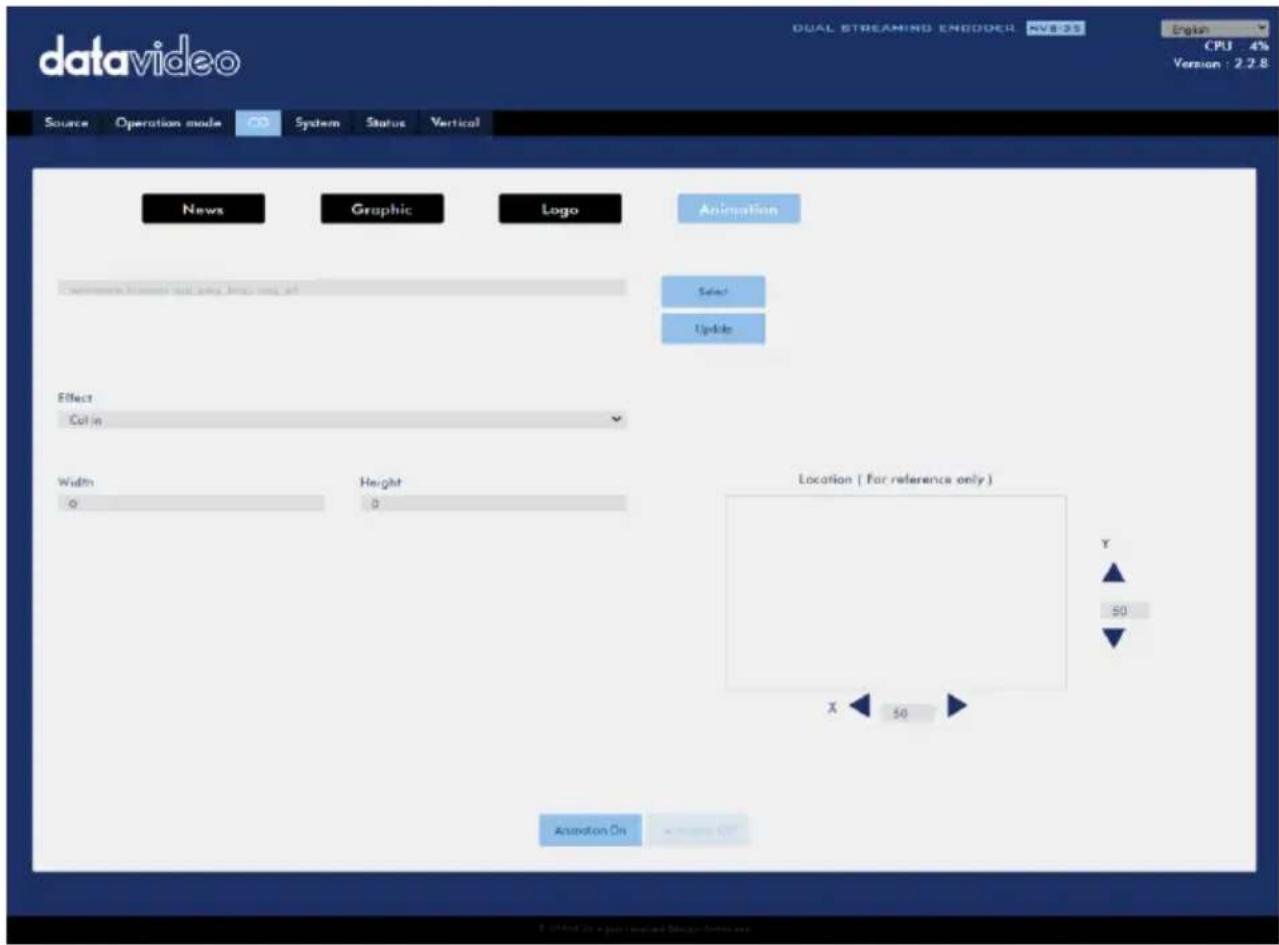Click the Y value field showing 50
This screenshot has height=945, width=1279.
[1124, 610]
